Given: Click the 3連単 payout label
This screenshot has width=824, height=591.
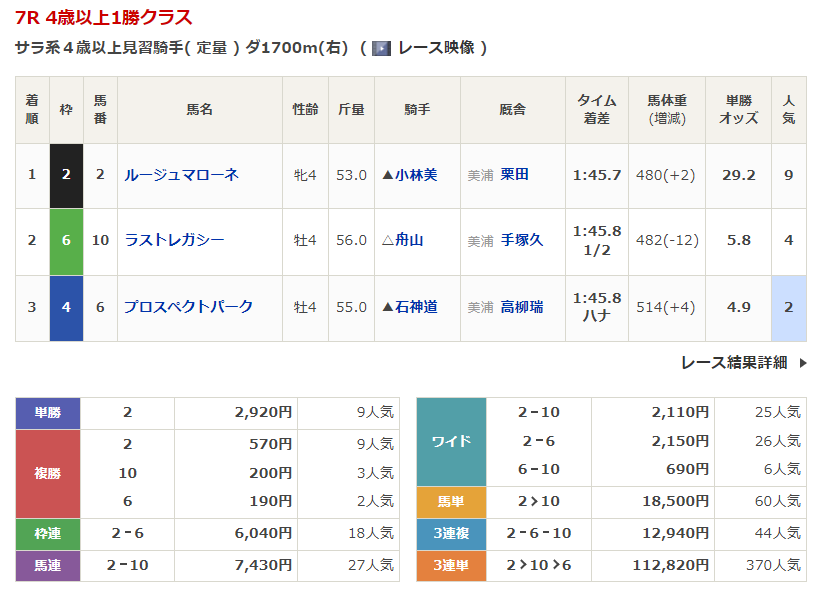Looking at the screenshot, I should pos(451,566).
